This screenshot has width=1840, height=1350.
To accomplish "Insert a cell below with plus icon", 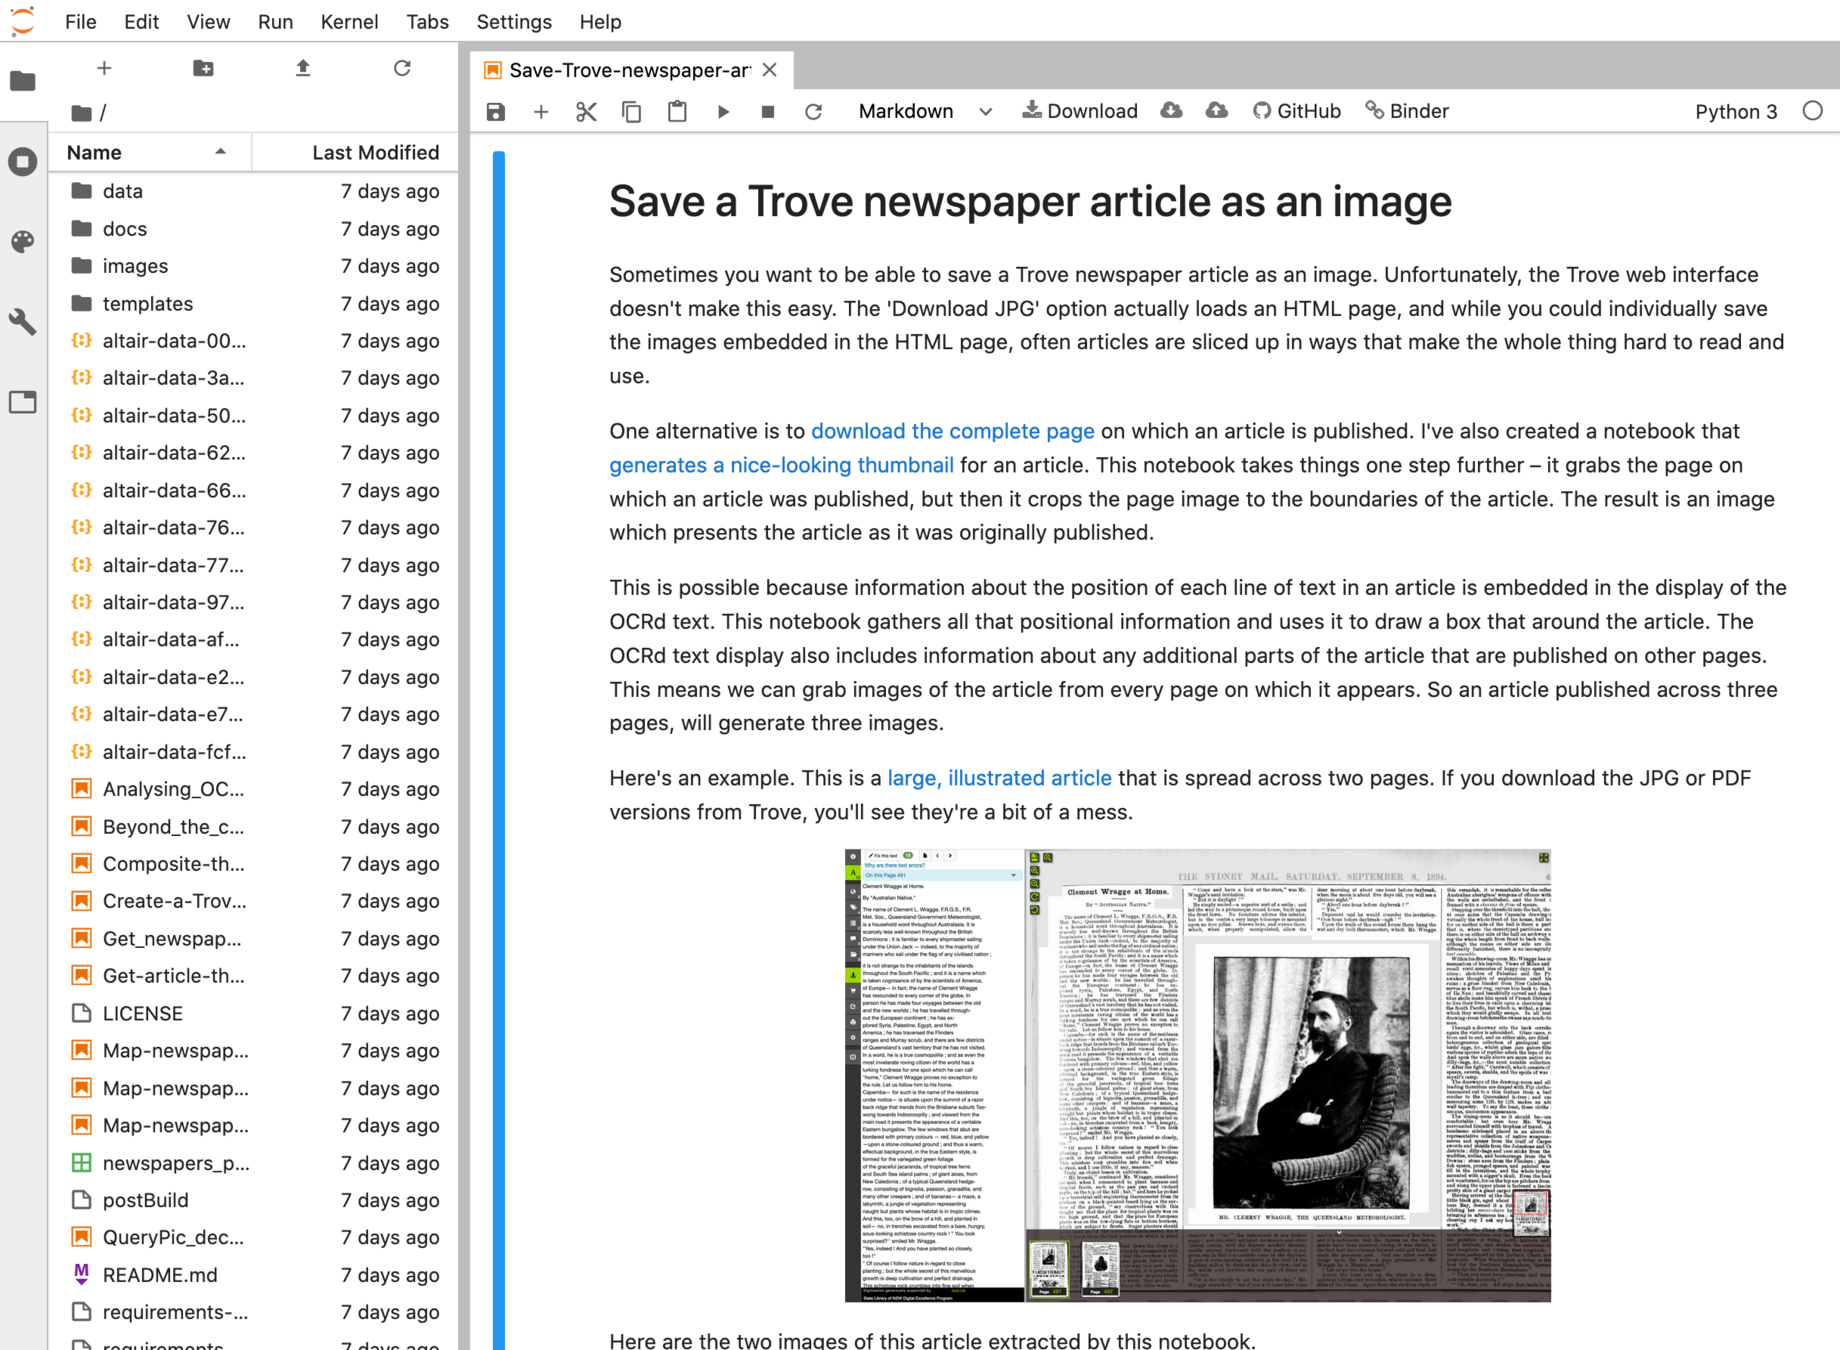I will click(541, 111).
